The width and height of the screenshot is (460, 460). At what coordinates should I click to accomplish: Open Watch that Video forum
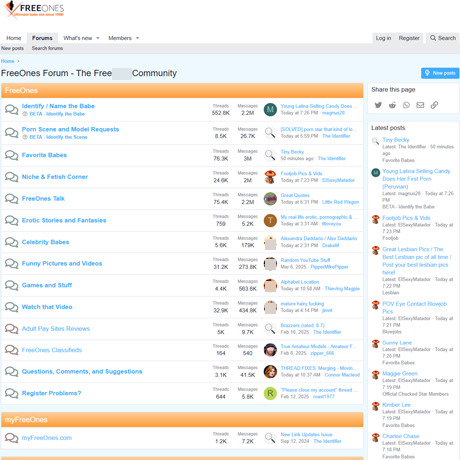pyautogui.click(x=47, y=307)
